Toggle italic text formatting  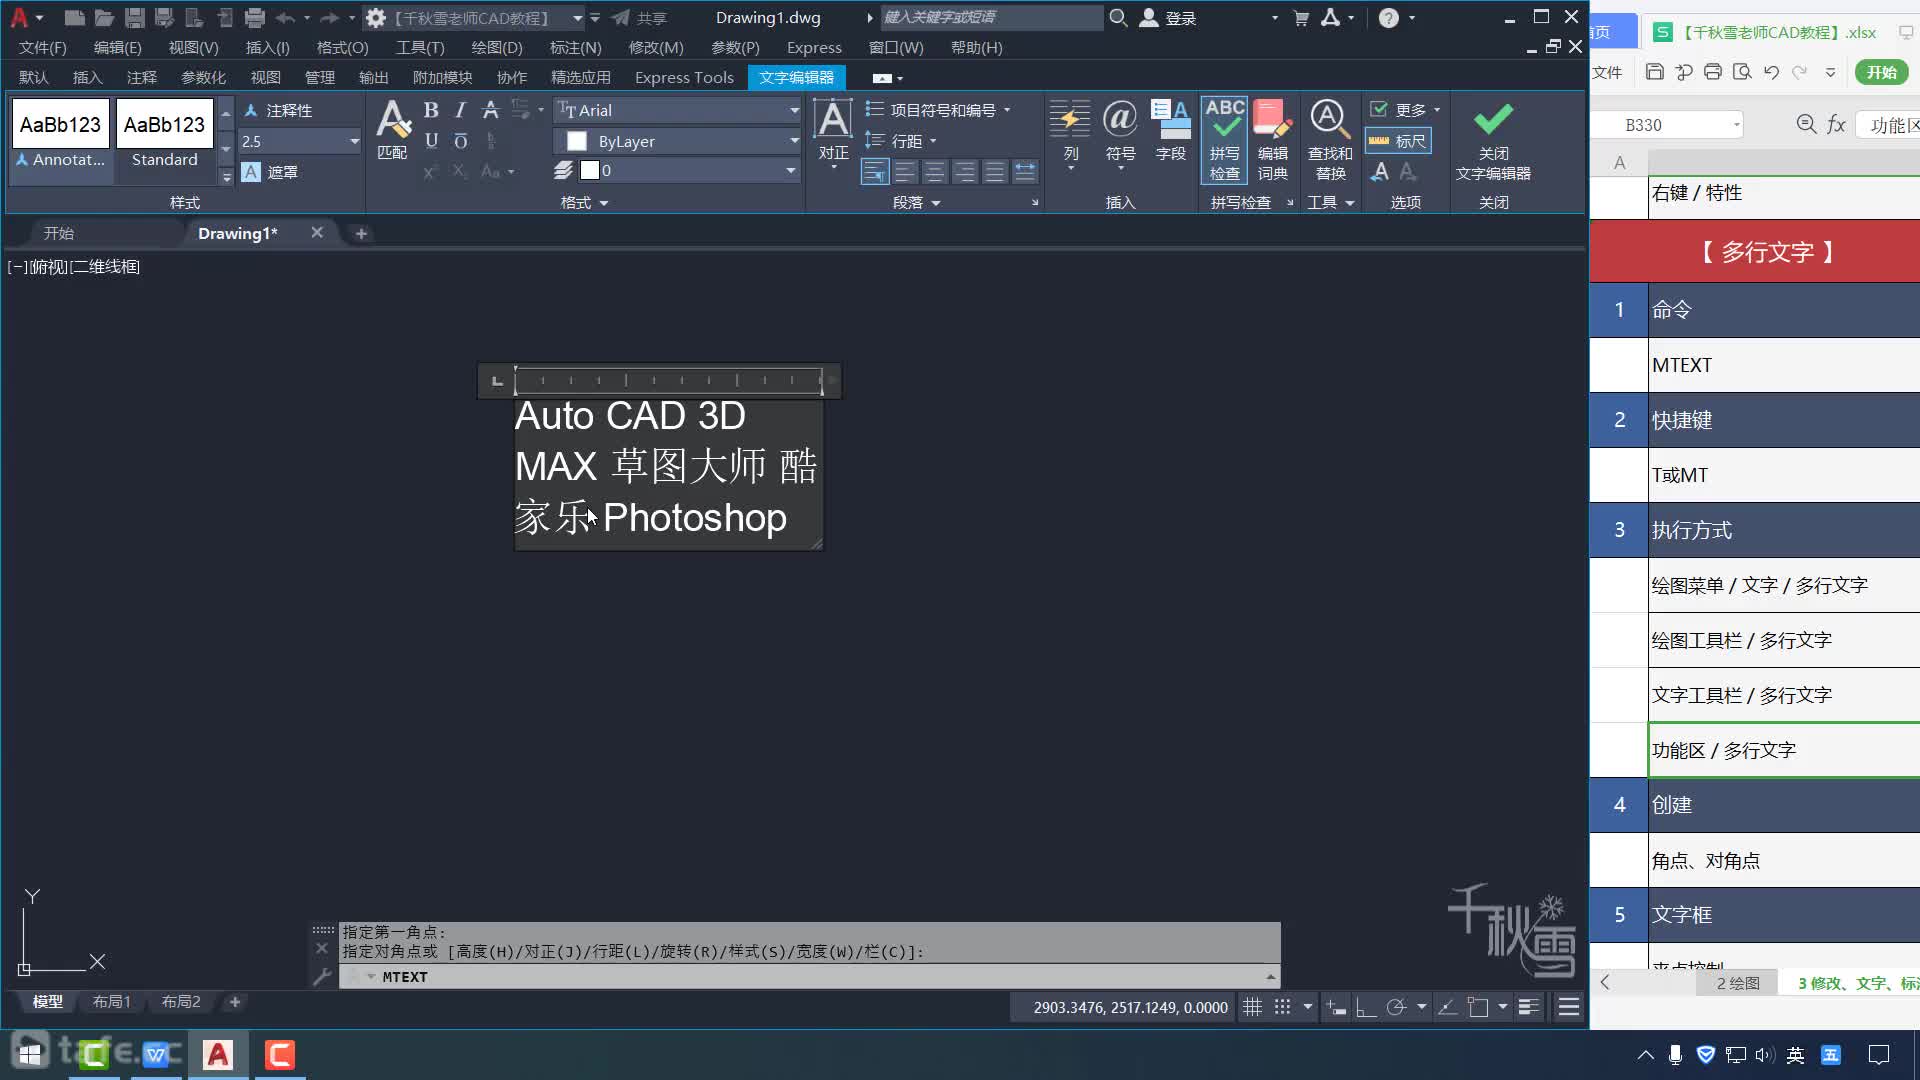pyautogui.click(x=460, y=110)
